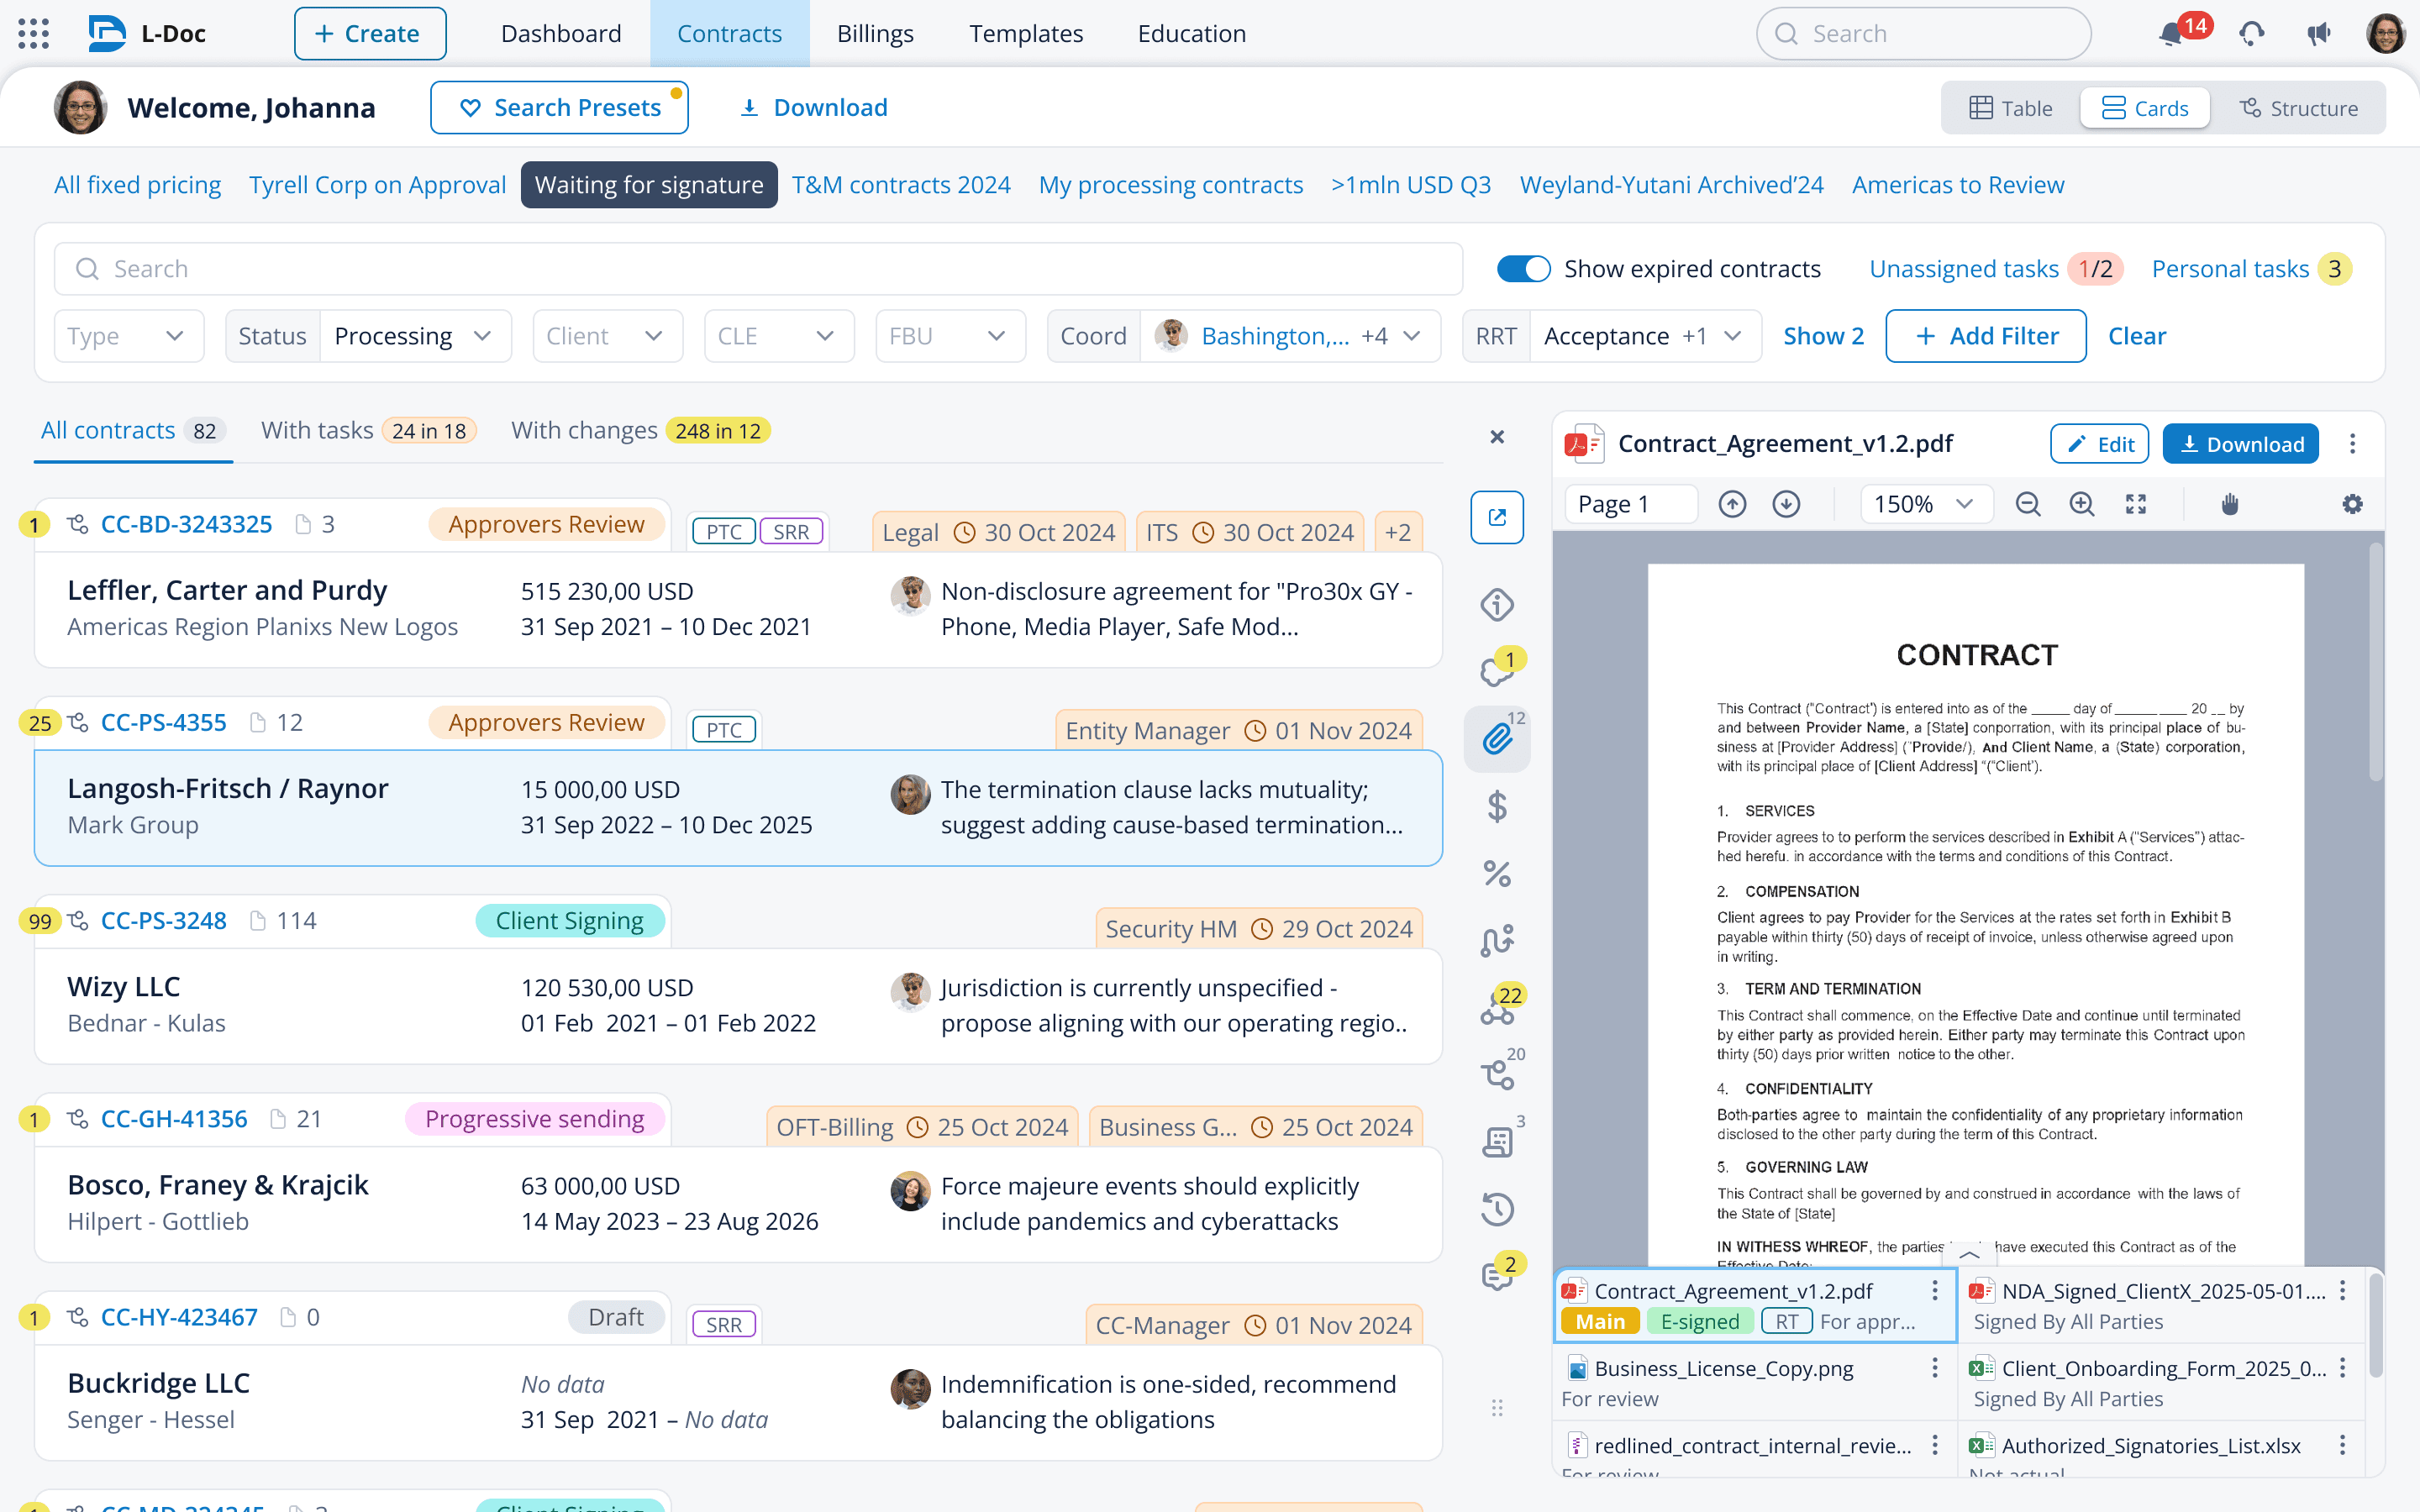The height and width of the screenshot is (1512, 2420).
Task: Click the history clock sidebar icon
Action: point(1496,1209)
